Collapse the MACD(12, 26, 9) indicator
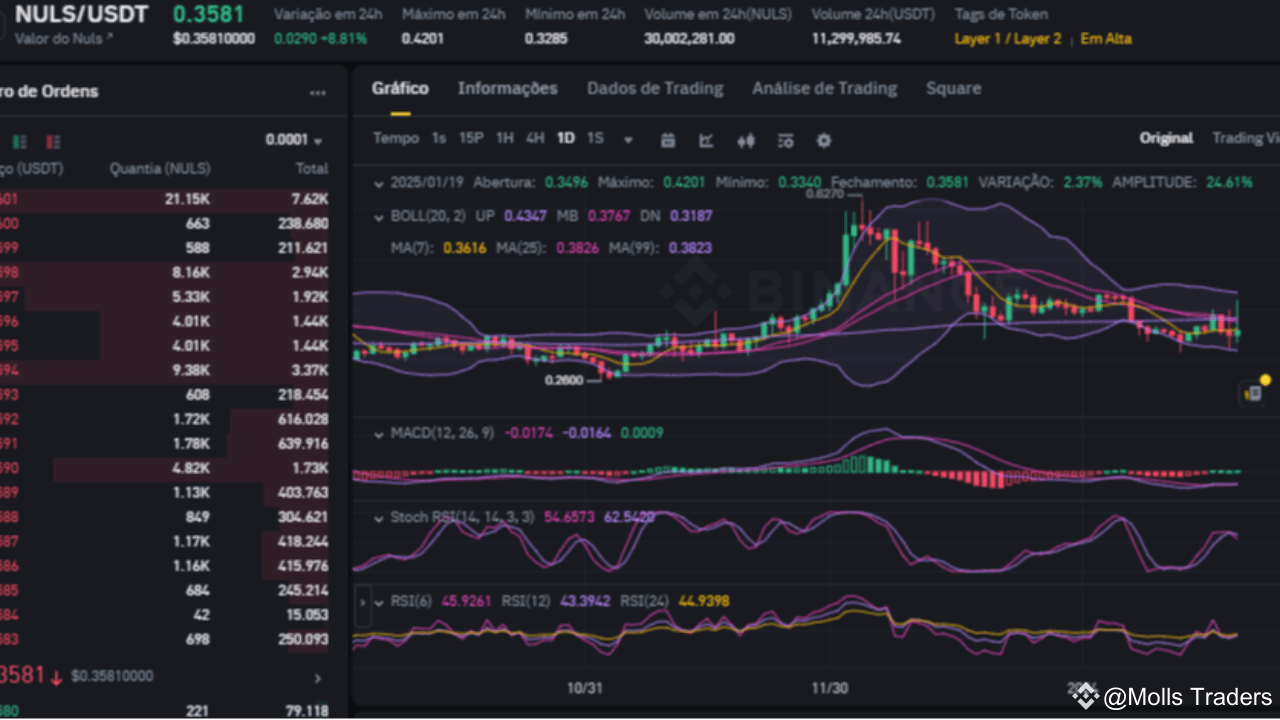The image size is (1280, 720). 379,434
